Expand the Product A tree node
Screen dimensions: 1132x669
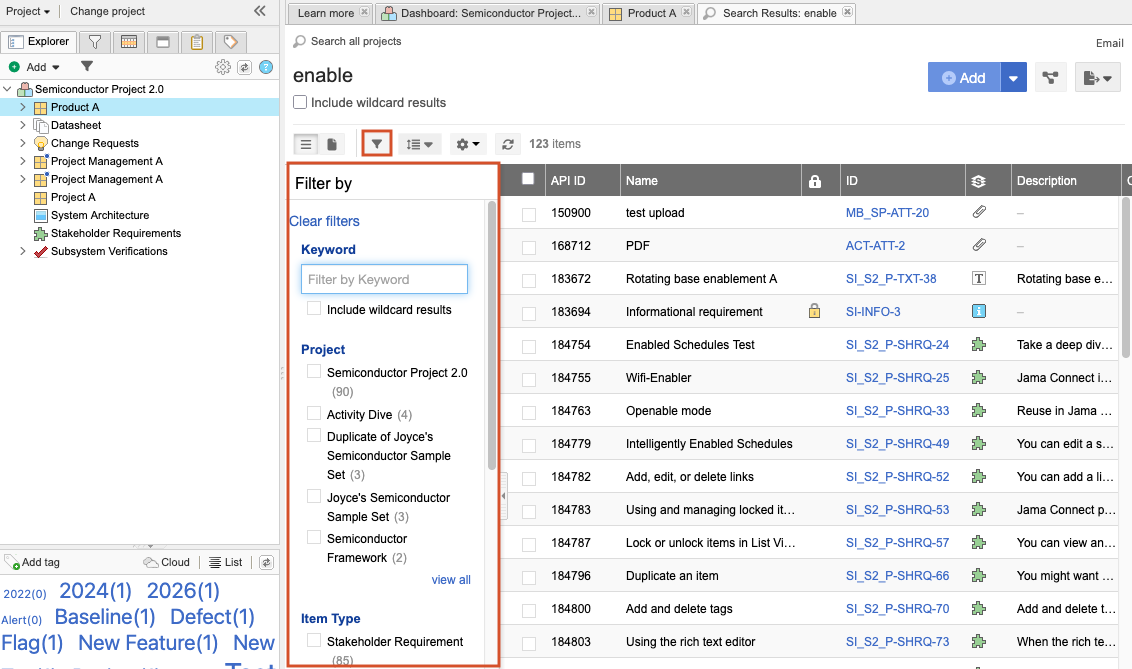click(x=22, y=107)
